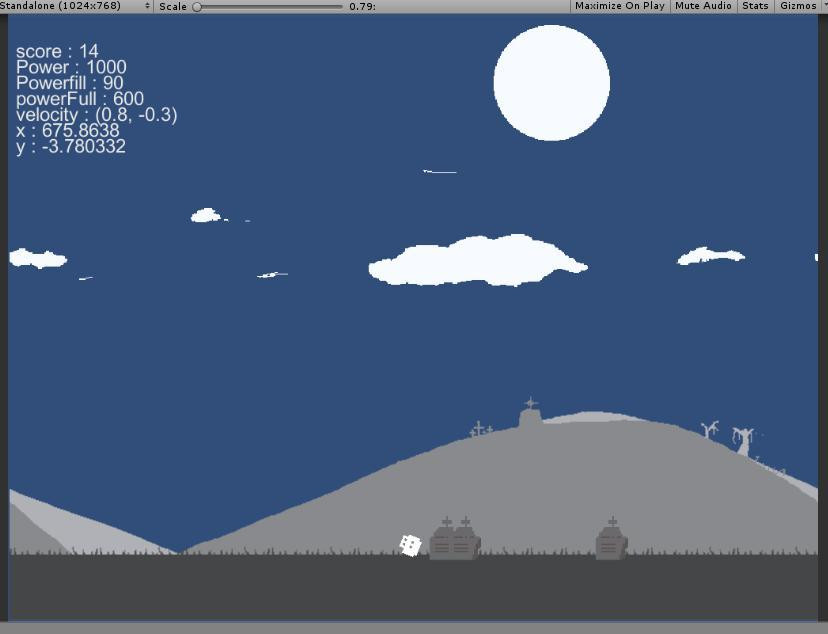The width and height of the screenshot is (828, 634).
Task: Click the 'powerFull : 600' readout
Action: 80,99
